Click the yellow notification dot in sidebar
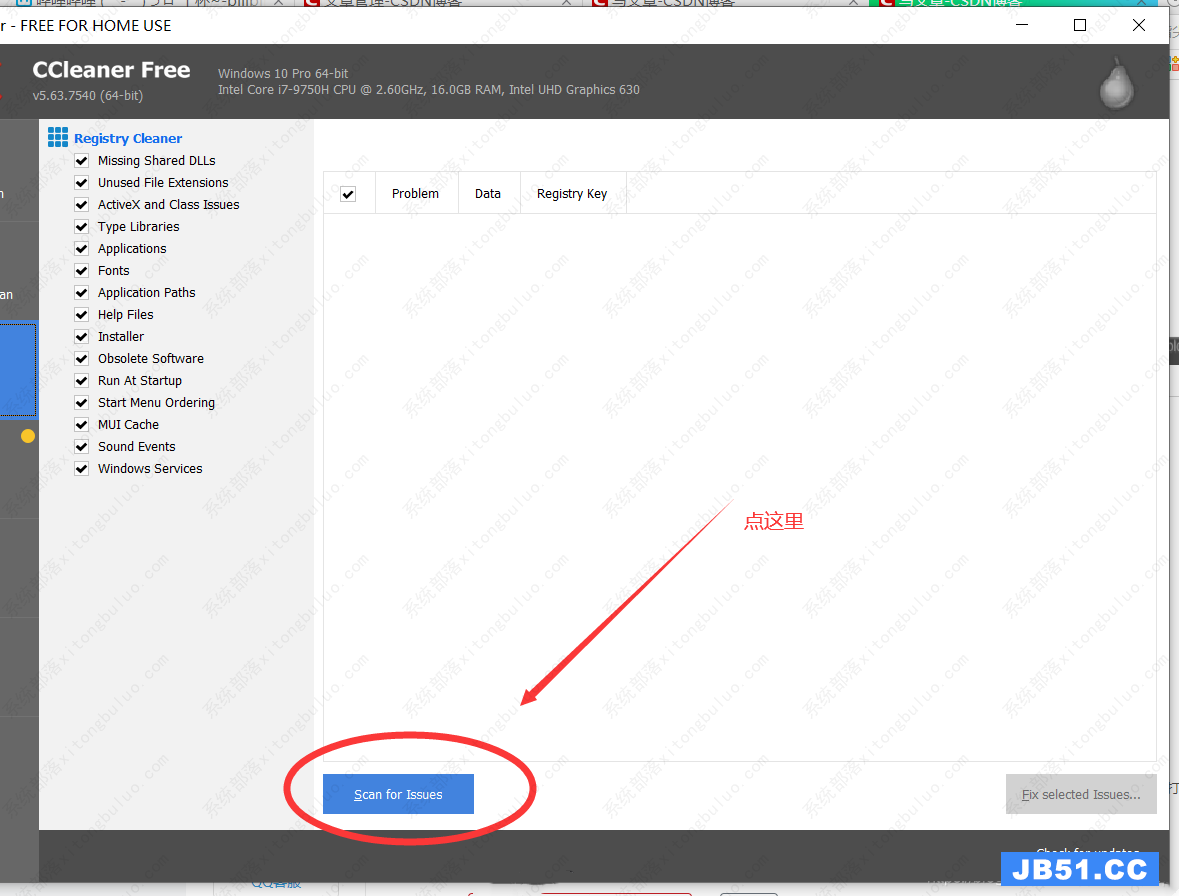The height and width of the screenshot is (896, 1179). pos(28,436)
